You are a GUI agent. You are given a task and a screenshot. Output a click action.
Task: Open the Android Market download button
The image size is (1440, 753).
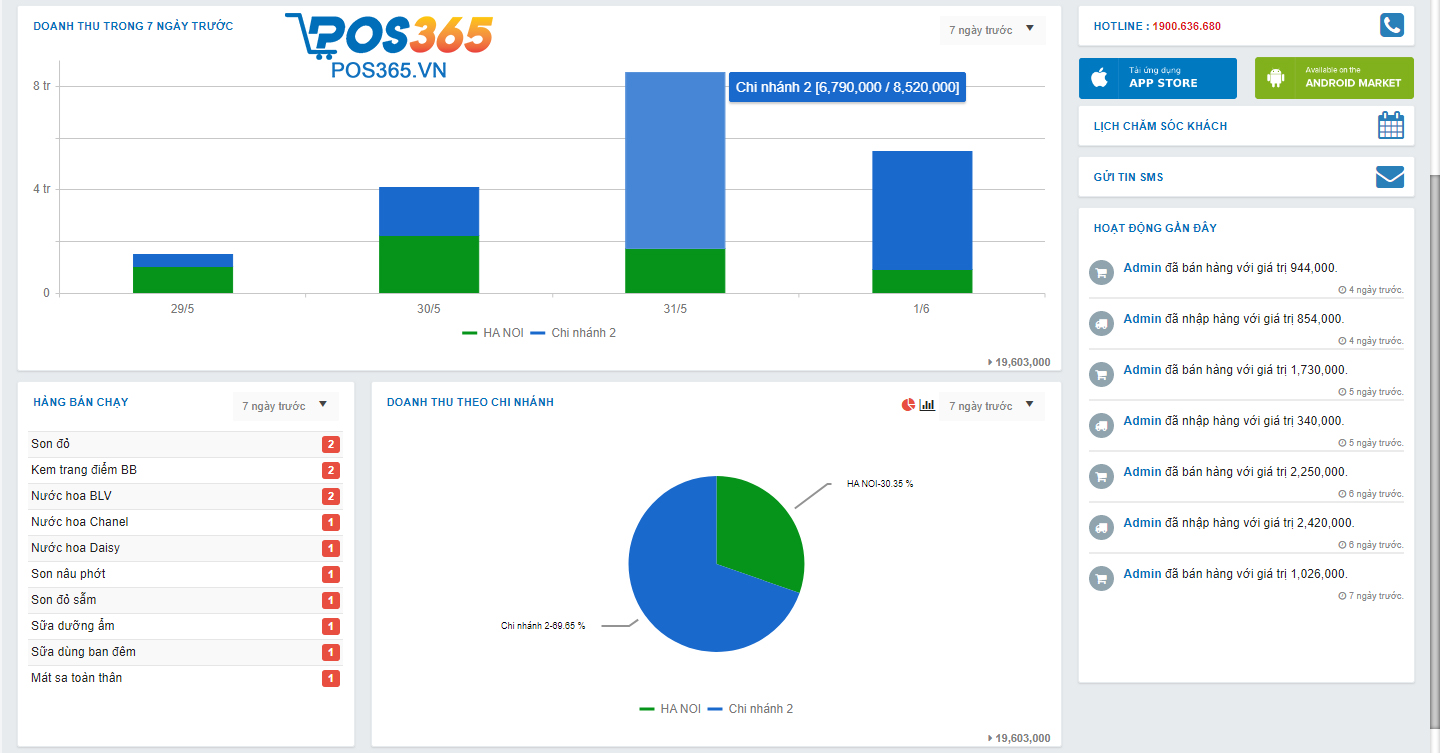tap(1334, 78)
